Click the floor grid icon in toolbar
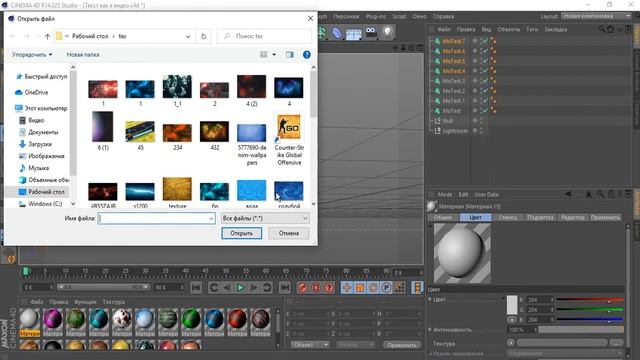Screen dimensions: 640x360 [x=353, y=33]
